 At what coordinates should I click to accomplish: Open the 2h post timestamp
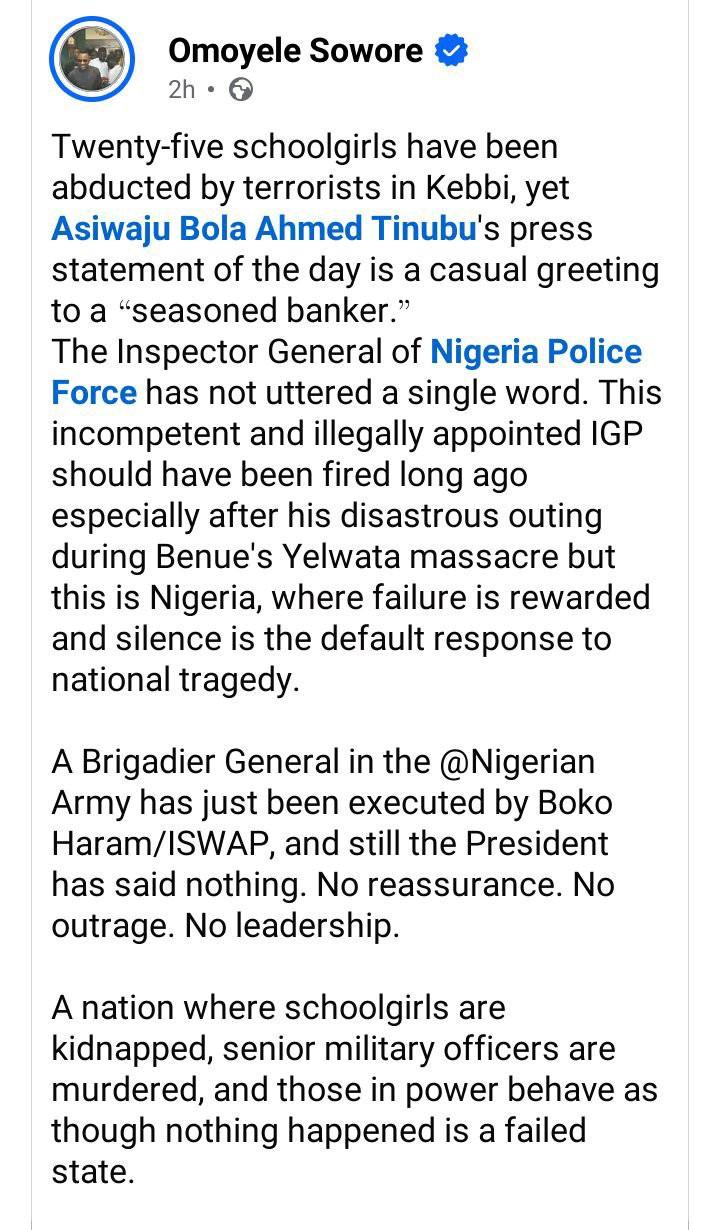coord(181,90)
